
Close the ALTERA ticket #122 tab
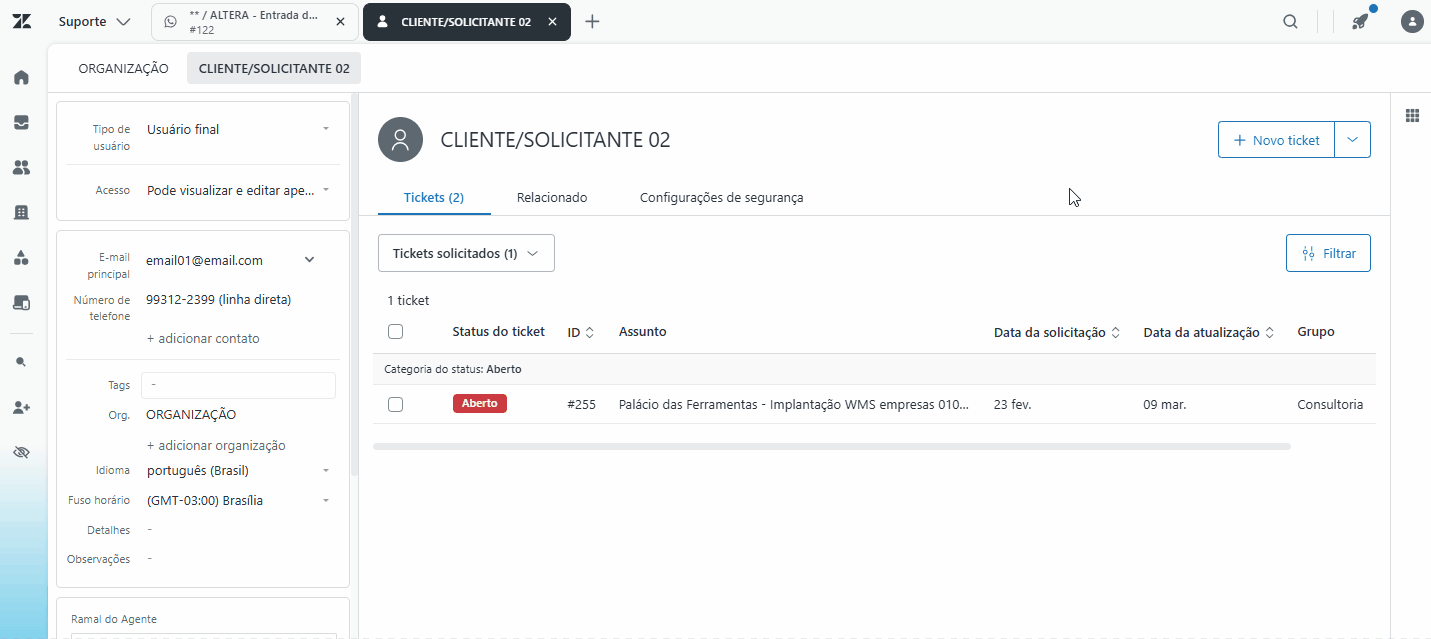pos(340,21)
